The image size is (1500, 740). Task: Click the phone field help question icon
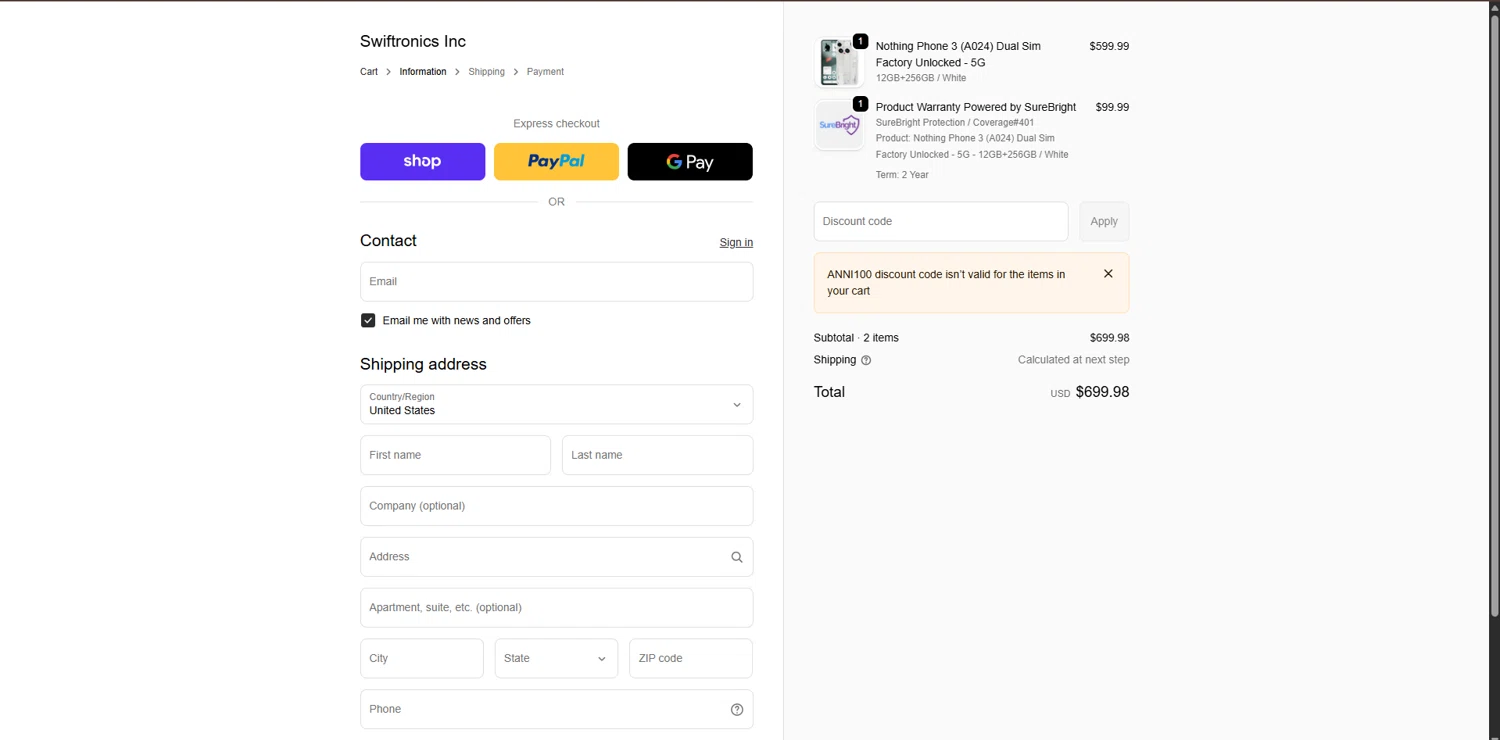point(737,710)
